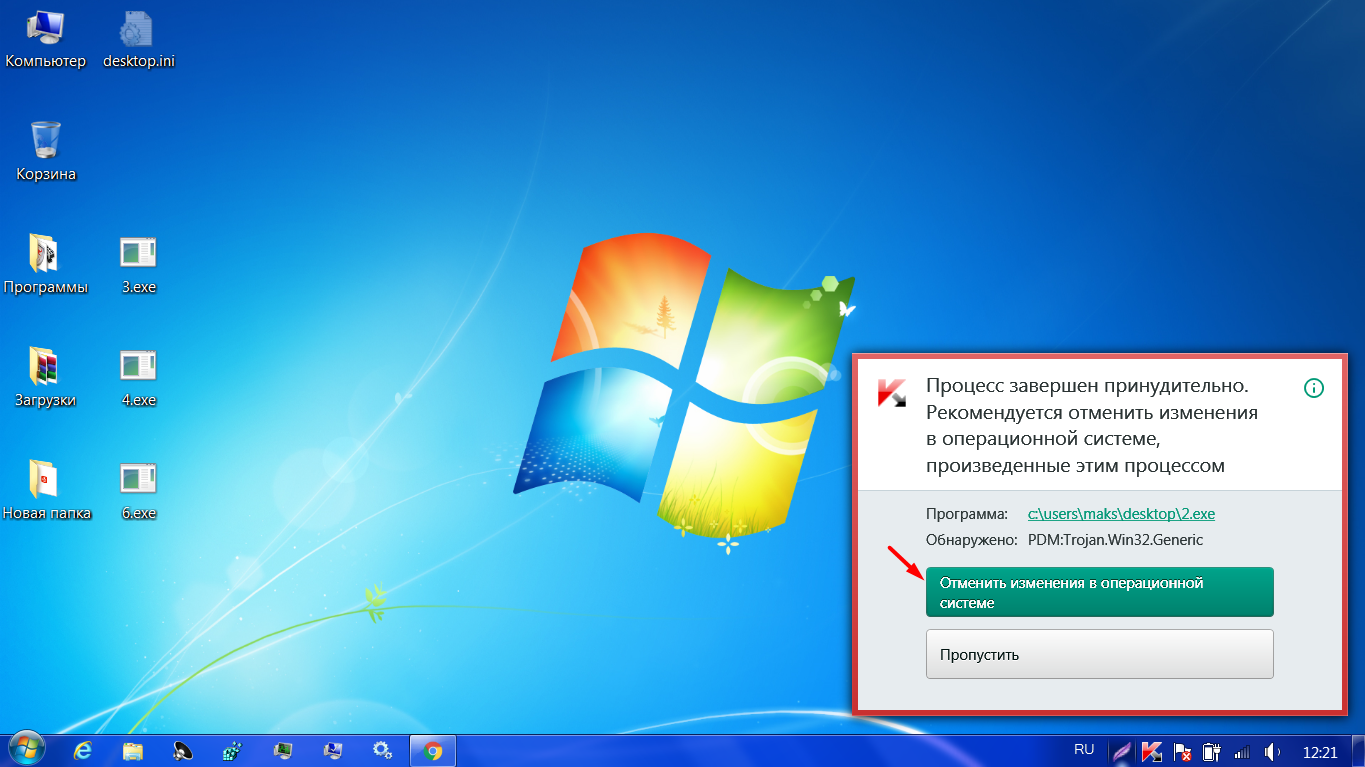1365x767 pixels.
Task: Open the info icon in the Kaspersky alert
Action: (1314, 388)
